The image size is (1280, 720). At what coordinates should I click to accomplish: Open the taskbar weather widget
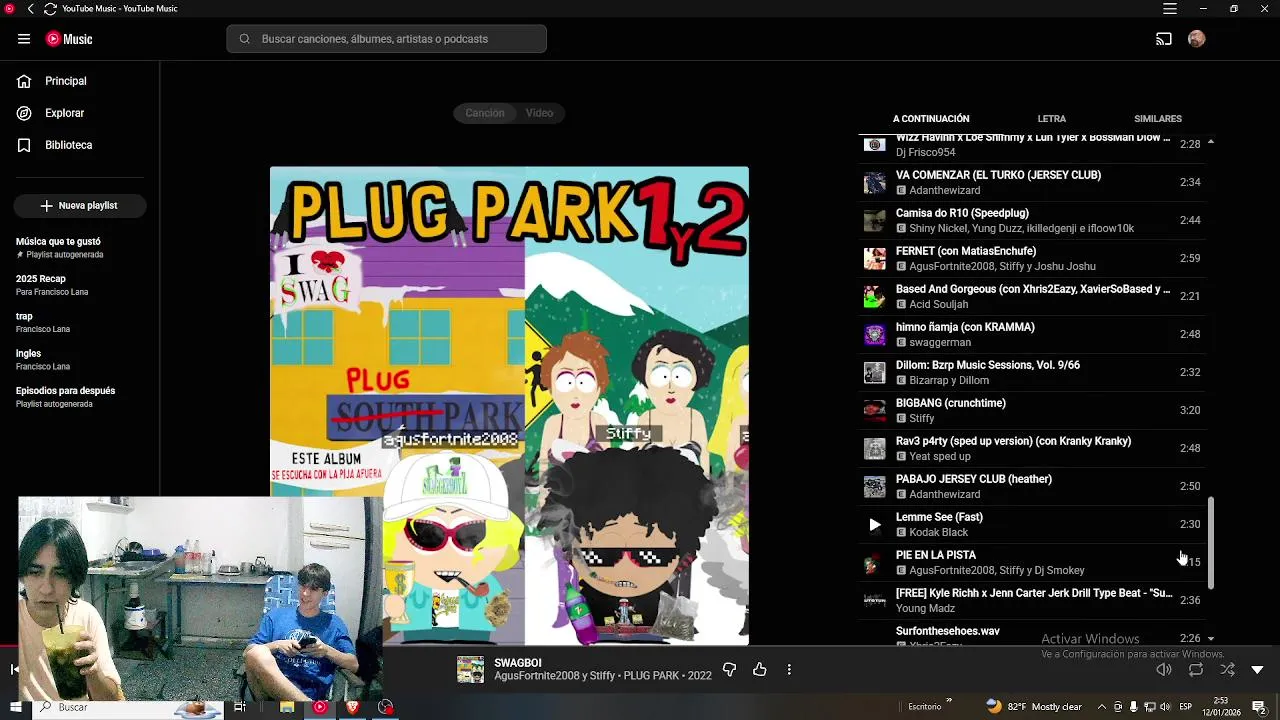pos(1034,707)
